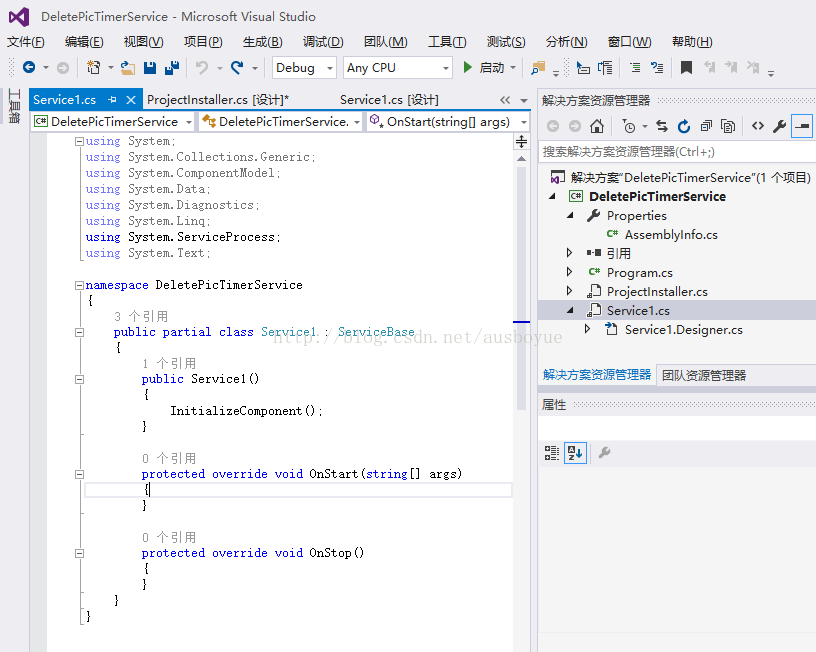Collapse the Service1 class block
This screenshot has width=816, height=652.
point(79,332)
